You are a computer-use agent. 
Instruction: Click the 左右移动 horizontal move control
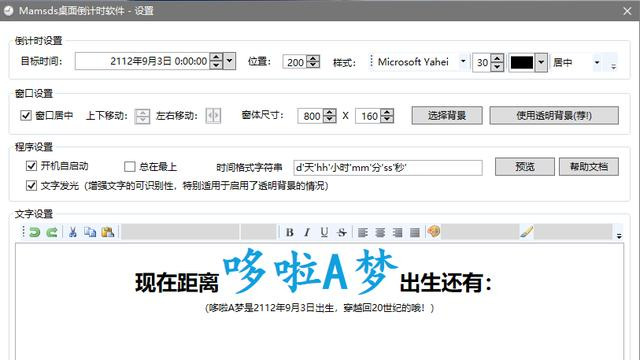point(213,116)
